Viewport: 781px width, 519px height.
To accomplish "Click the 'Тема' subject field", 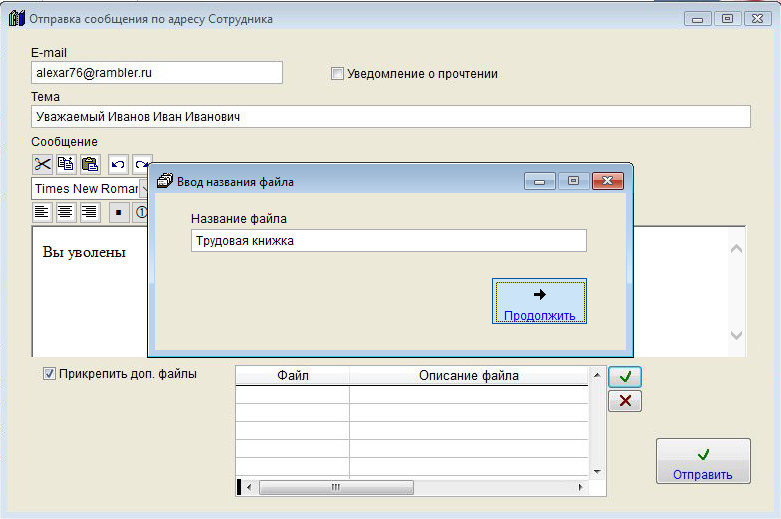I will coord(391,117).
